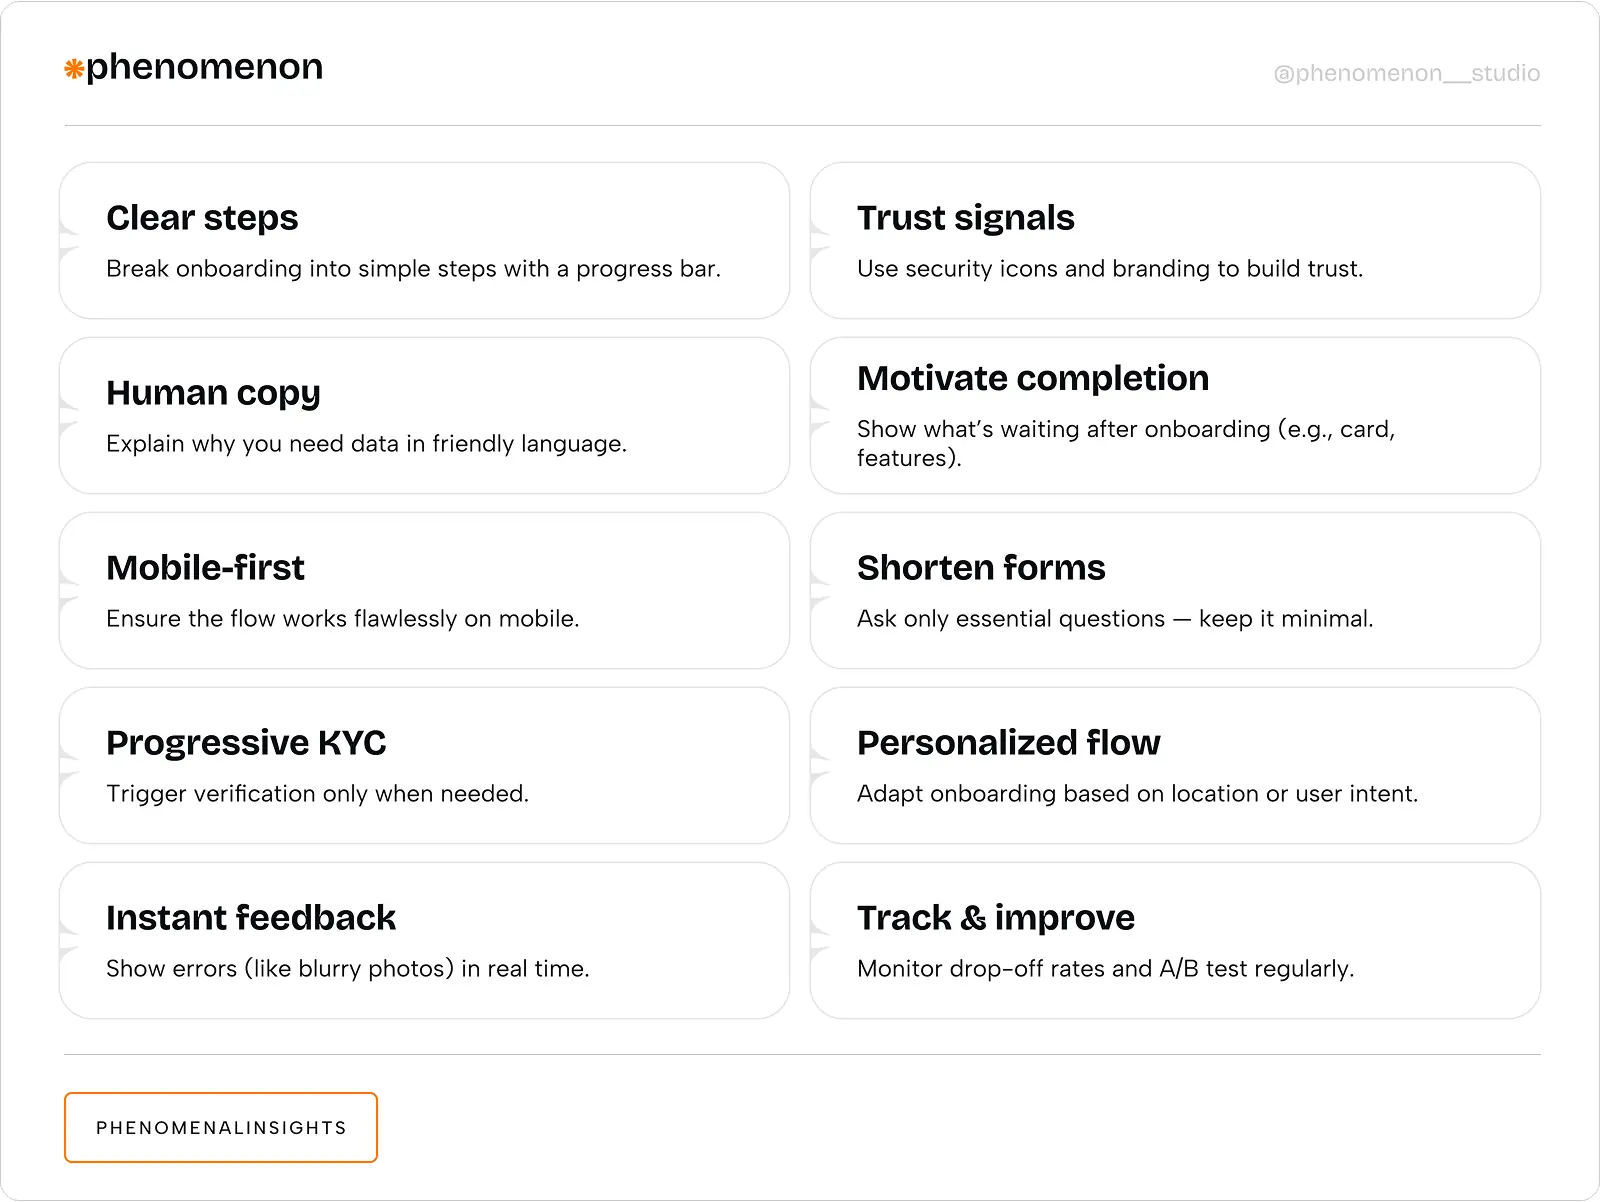
Task: Click the Shorten forms heading
Action: coord(980,568)
